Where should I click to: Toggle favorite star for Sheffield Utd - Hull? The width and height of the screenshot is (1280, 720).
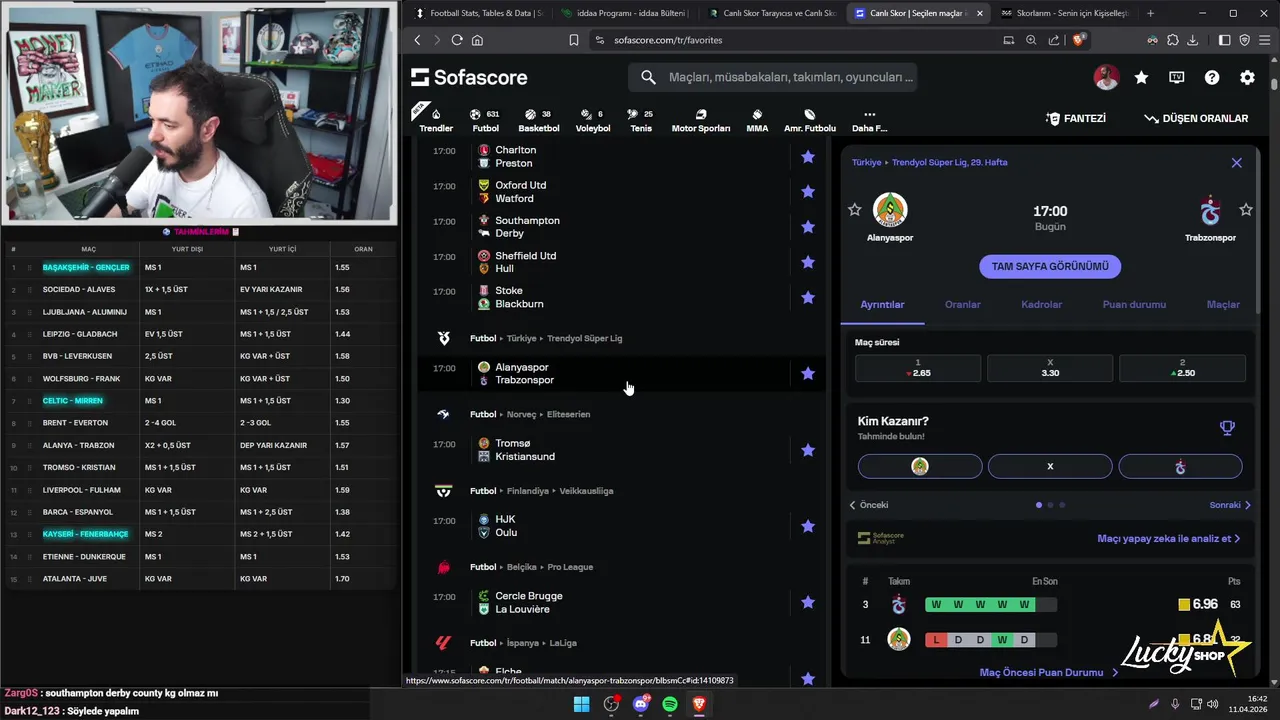coord(808,262)
